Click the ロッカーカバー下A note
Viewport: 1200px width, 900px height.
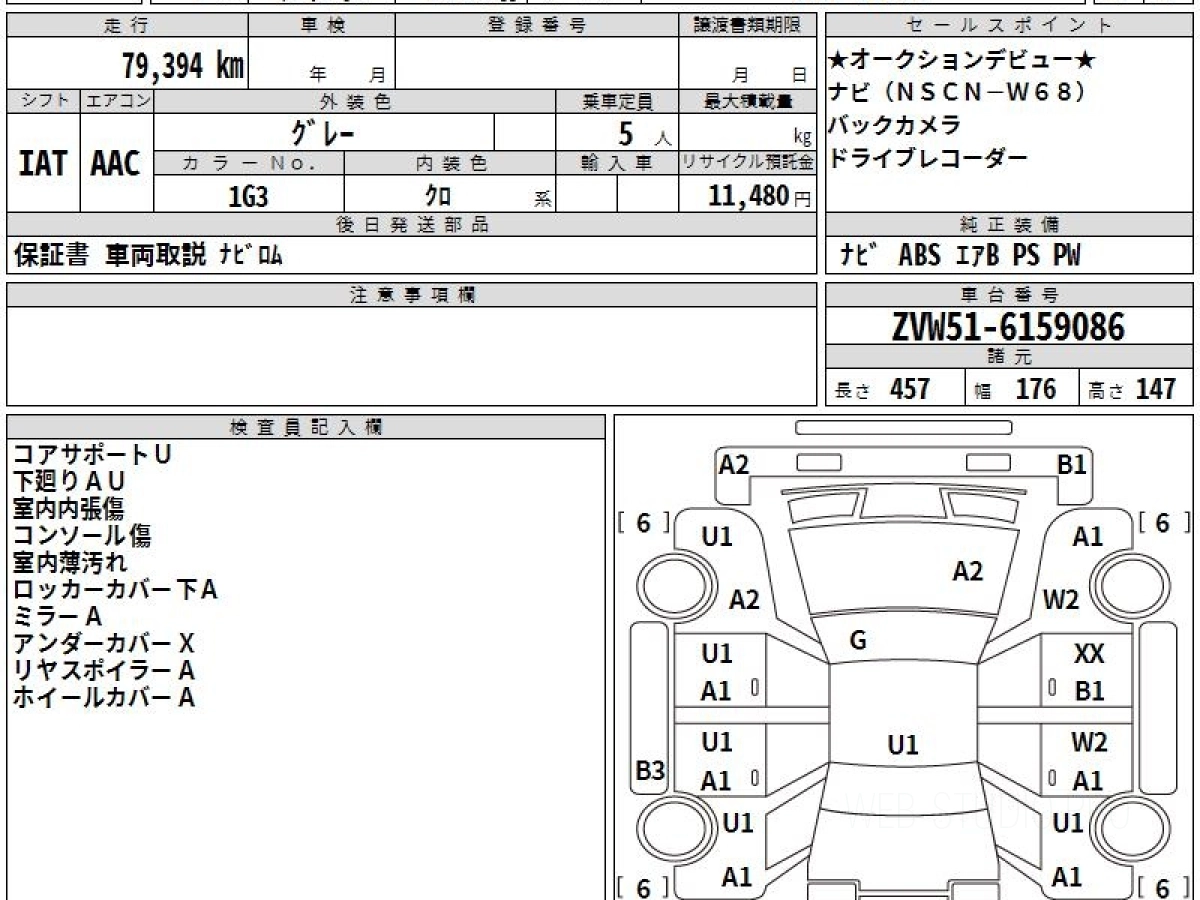click(115, 589)
